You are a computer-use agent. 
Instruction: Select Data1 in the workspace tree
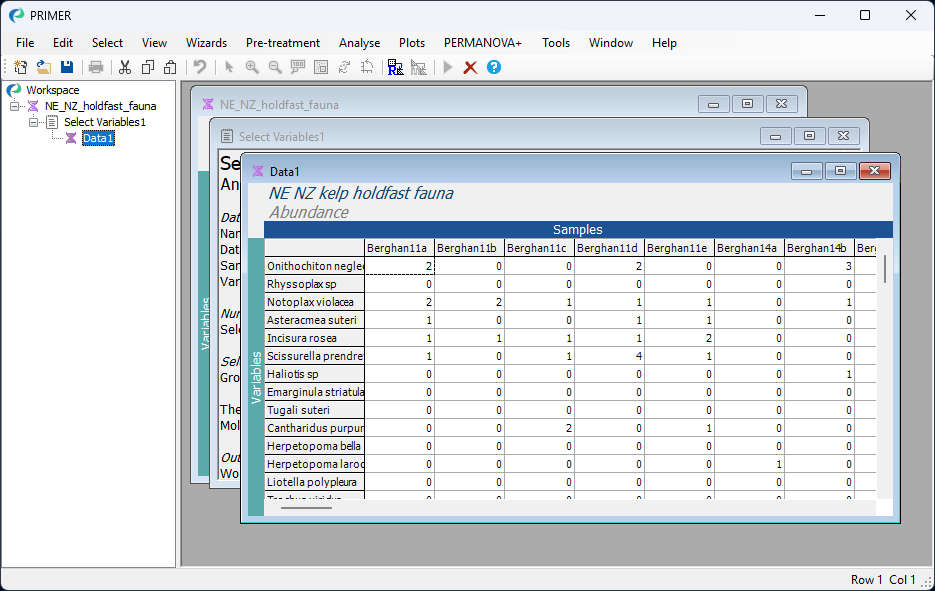[97, 138]
